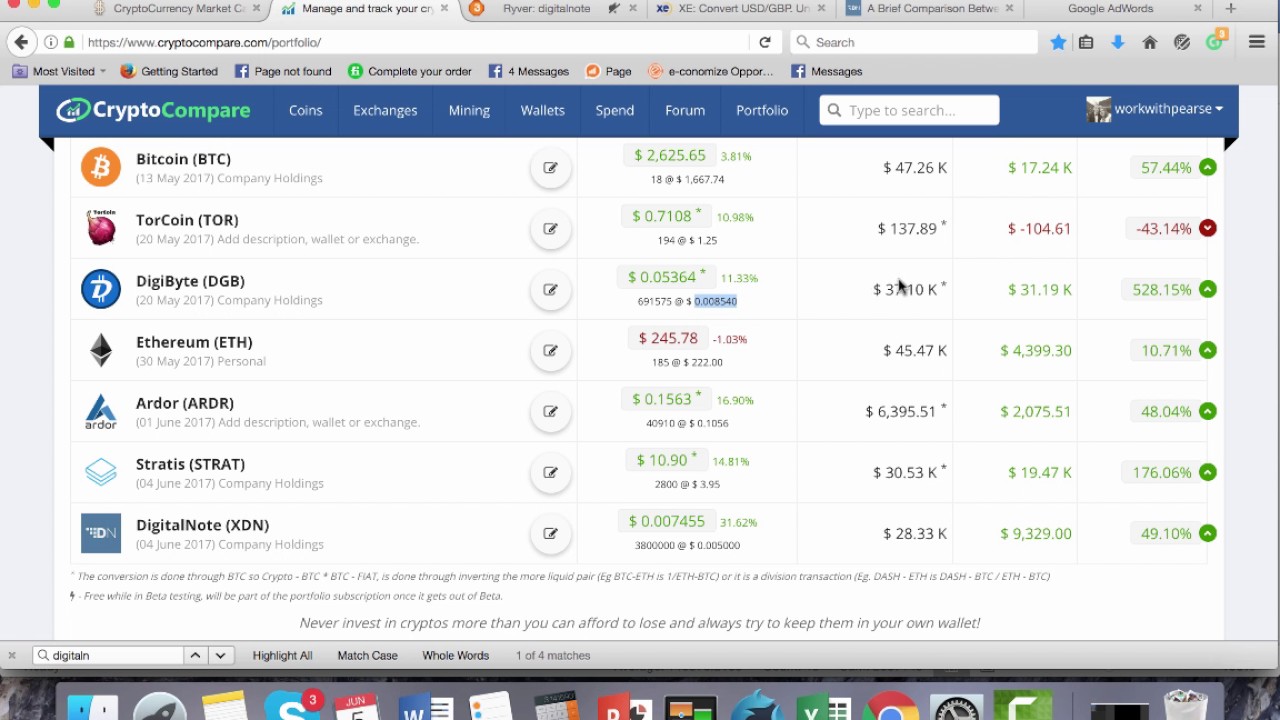Click the DigitalNote XDN logo
The width and height of the screenshot is (1280, 720).
pyautogui.click(x=101, y=533)
